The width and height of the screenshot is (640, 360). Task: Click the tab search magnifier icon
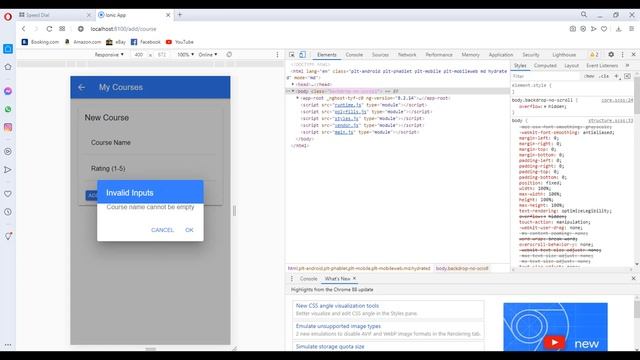click(584, 15)
